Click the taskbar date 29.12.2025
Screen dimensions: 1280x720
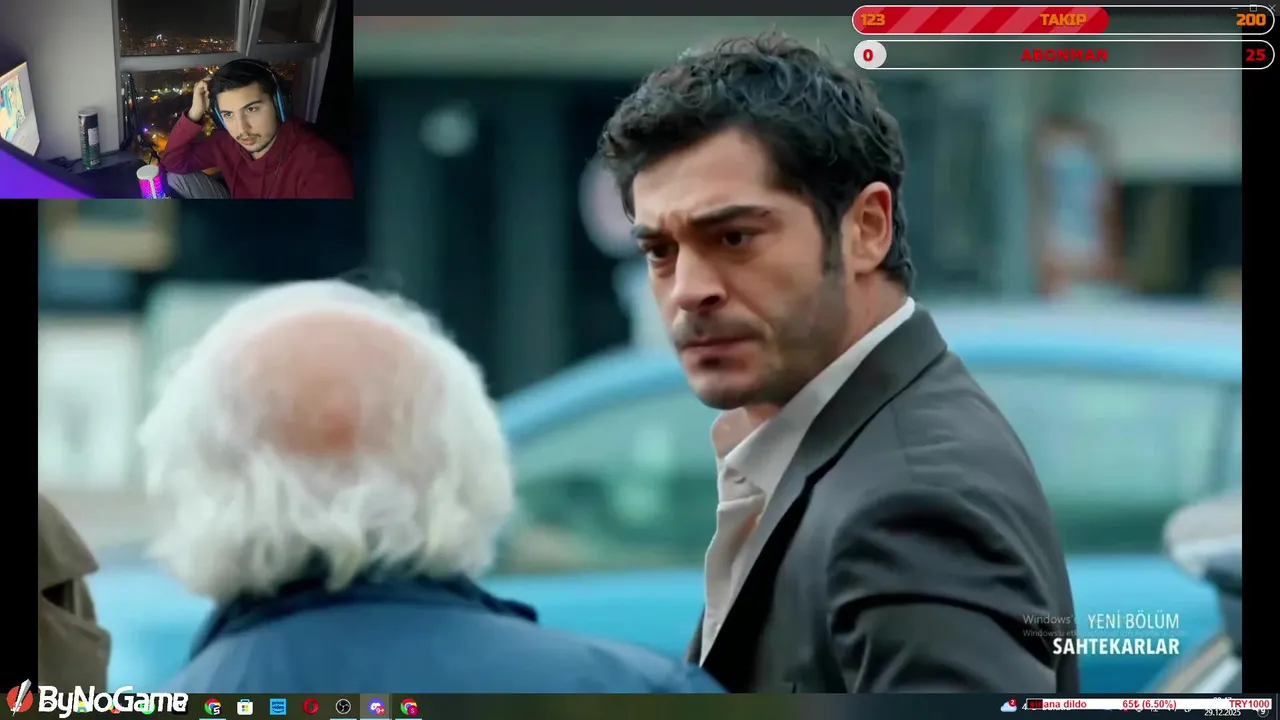(1221, 713)
